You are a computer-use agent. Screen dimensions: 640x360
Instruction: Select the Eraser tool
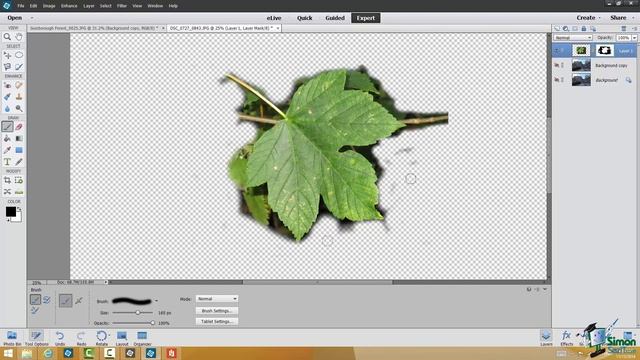click(x=19, y=127)
